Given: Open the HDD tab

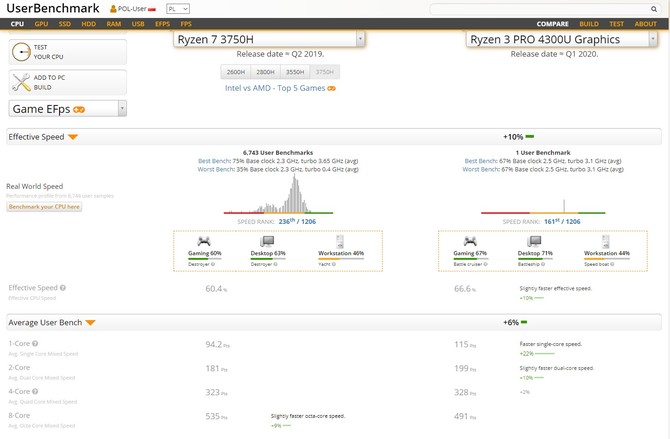Looking at the screenshot, I should [x=88, y=24].
